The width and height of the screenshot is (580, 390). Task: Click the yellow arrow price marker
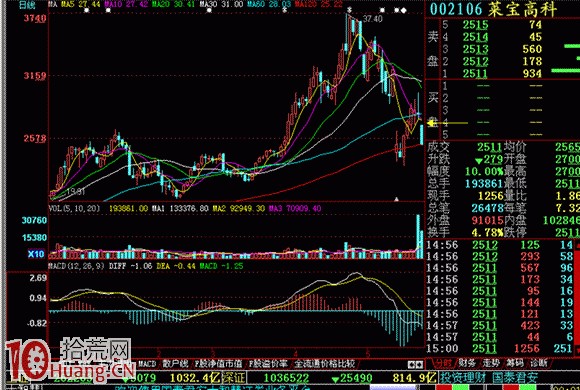447,123
